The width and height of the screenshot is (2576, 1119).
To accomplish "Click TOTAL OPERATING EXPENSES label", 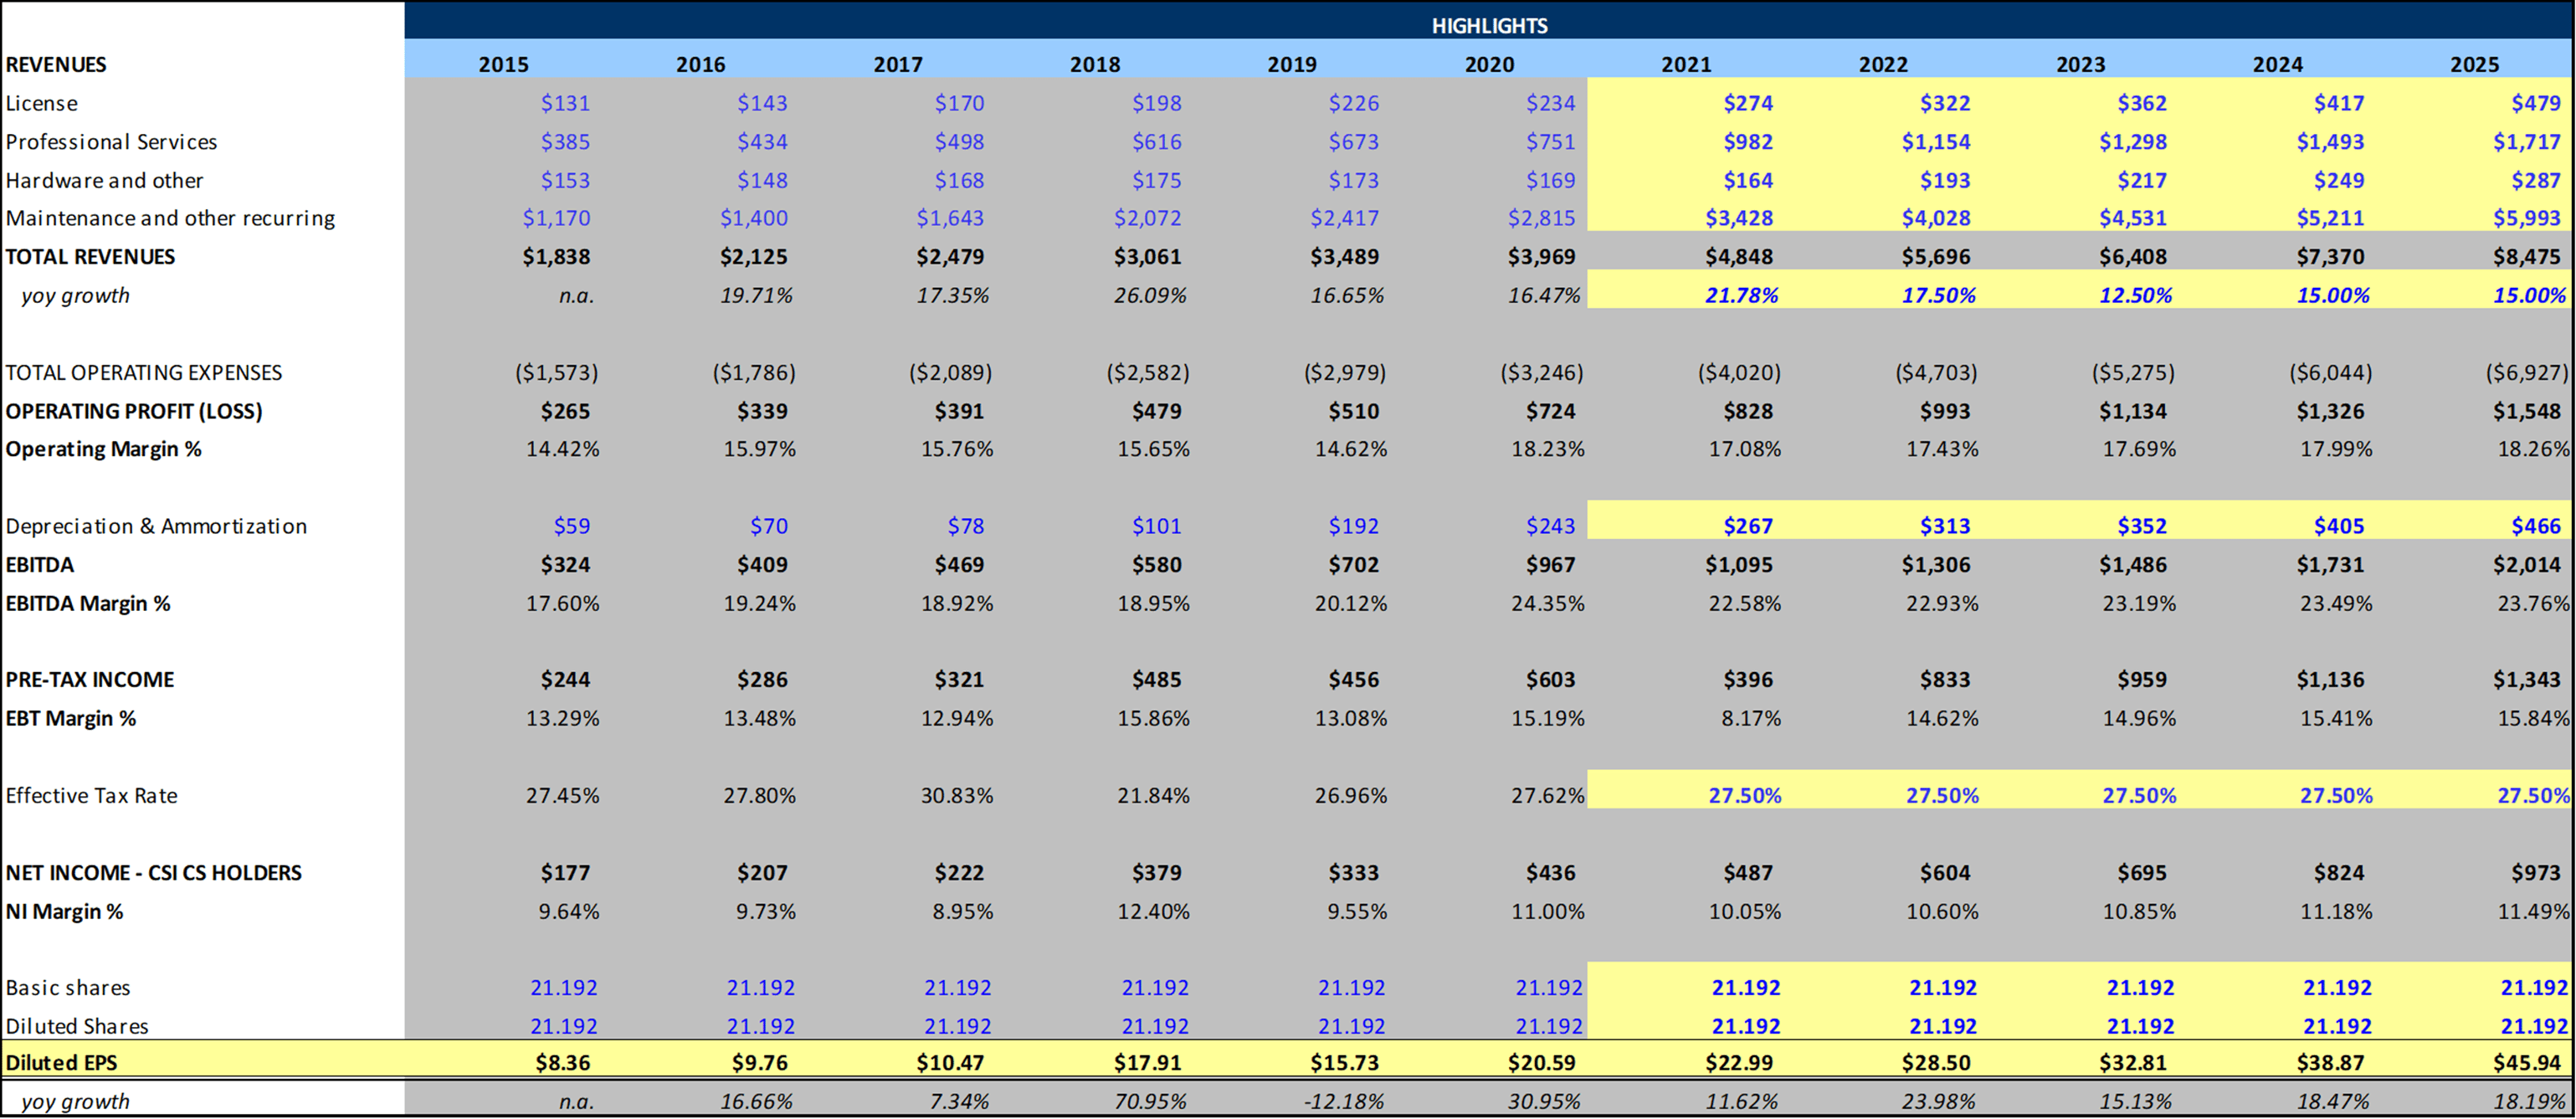I will click(x=144, y=373).
